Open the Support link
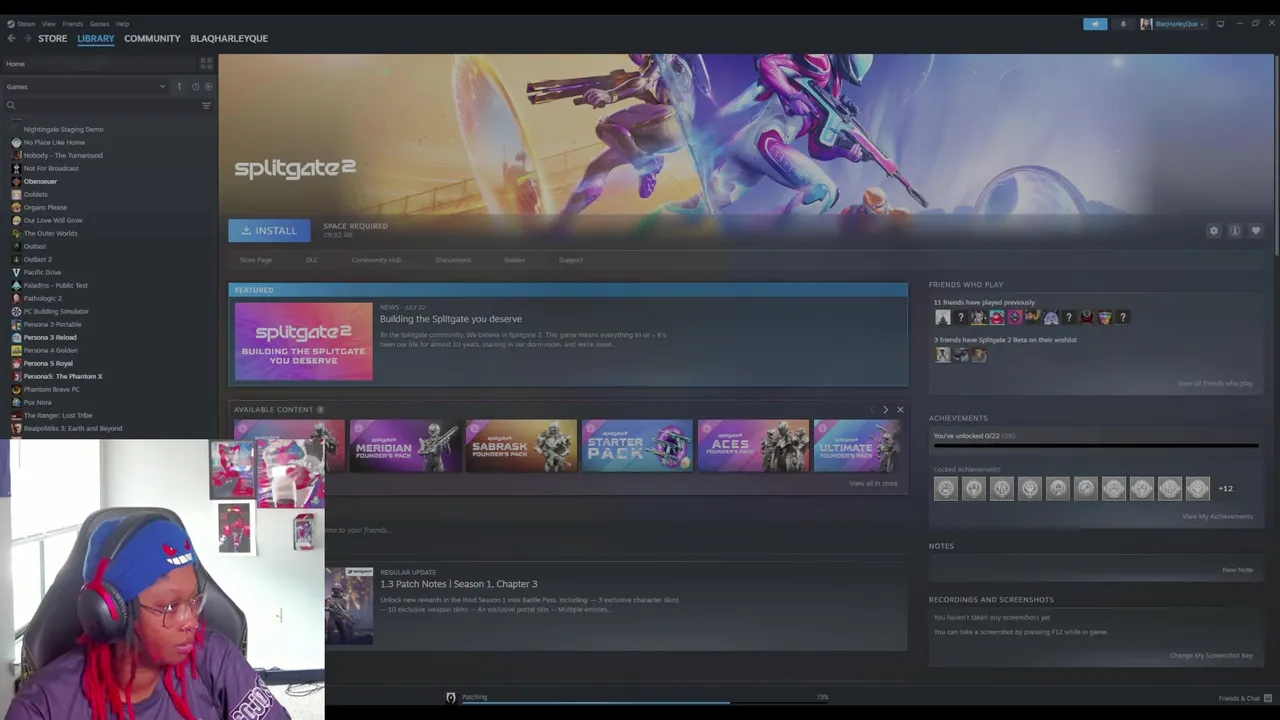 pos(571,260)
